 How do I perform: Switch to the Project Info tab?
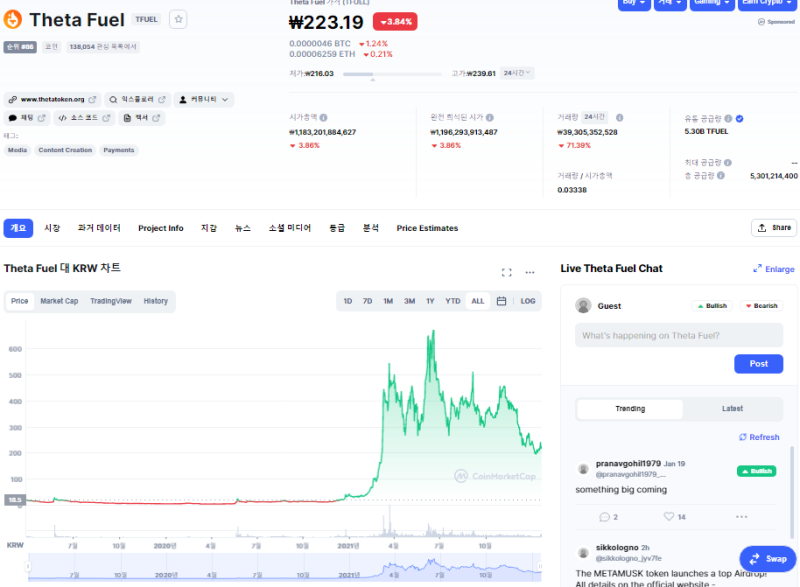pyautogui.click(x=161, y=228)
